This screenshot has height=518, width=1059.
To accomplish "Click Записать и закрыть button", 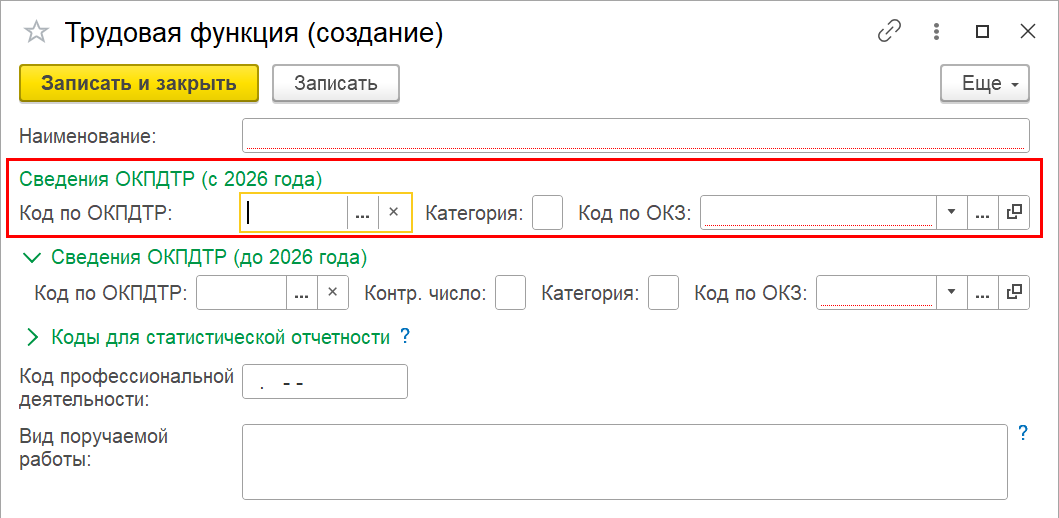I will [139, 83].
